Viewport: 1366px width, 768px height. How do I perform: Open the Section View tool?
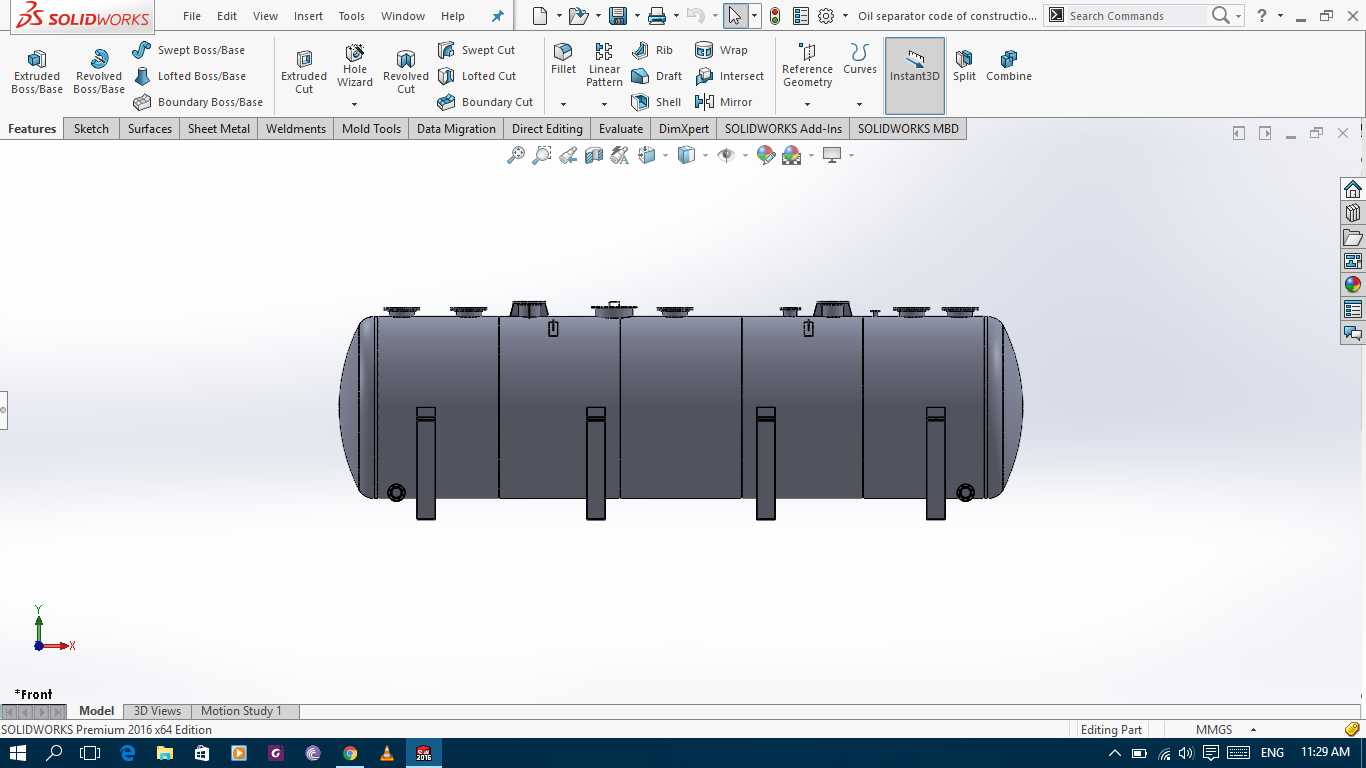(594, 155)
